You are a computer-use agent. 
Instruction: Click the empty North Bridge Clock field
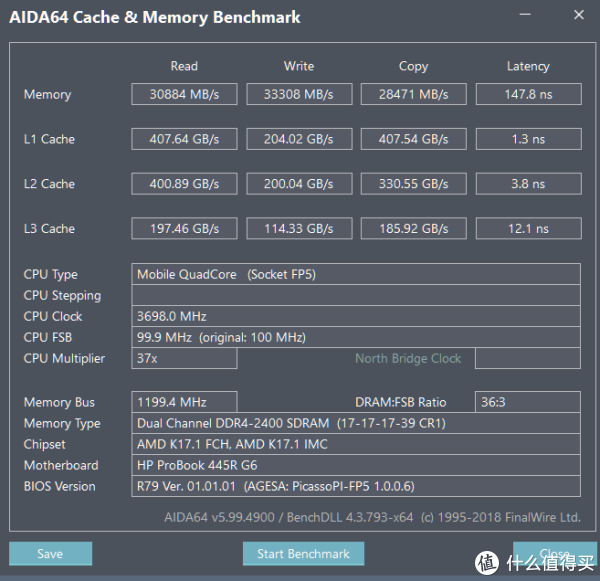click(528, 358)
